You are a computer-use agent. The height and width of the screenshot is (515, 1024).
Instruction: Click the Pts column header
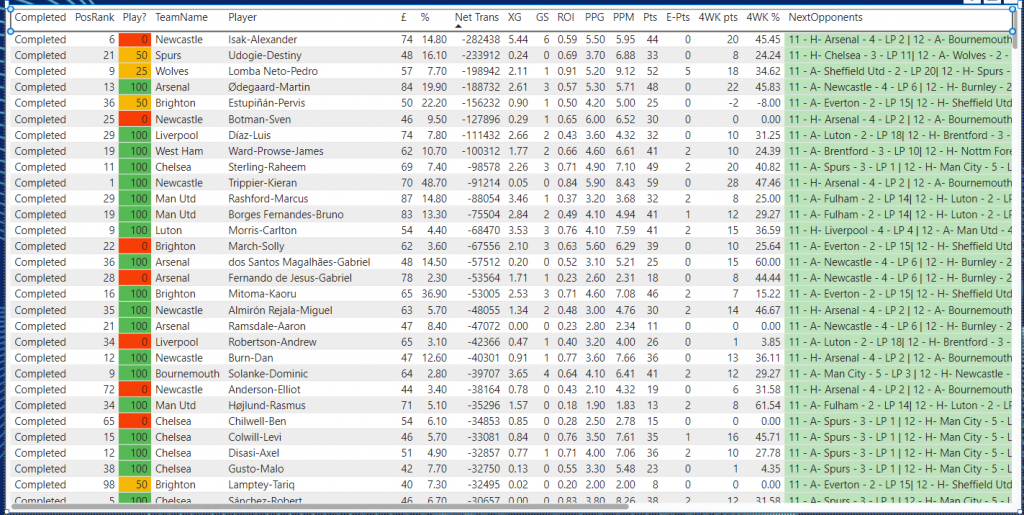pos(650,18)
